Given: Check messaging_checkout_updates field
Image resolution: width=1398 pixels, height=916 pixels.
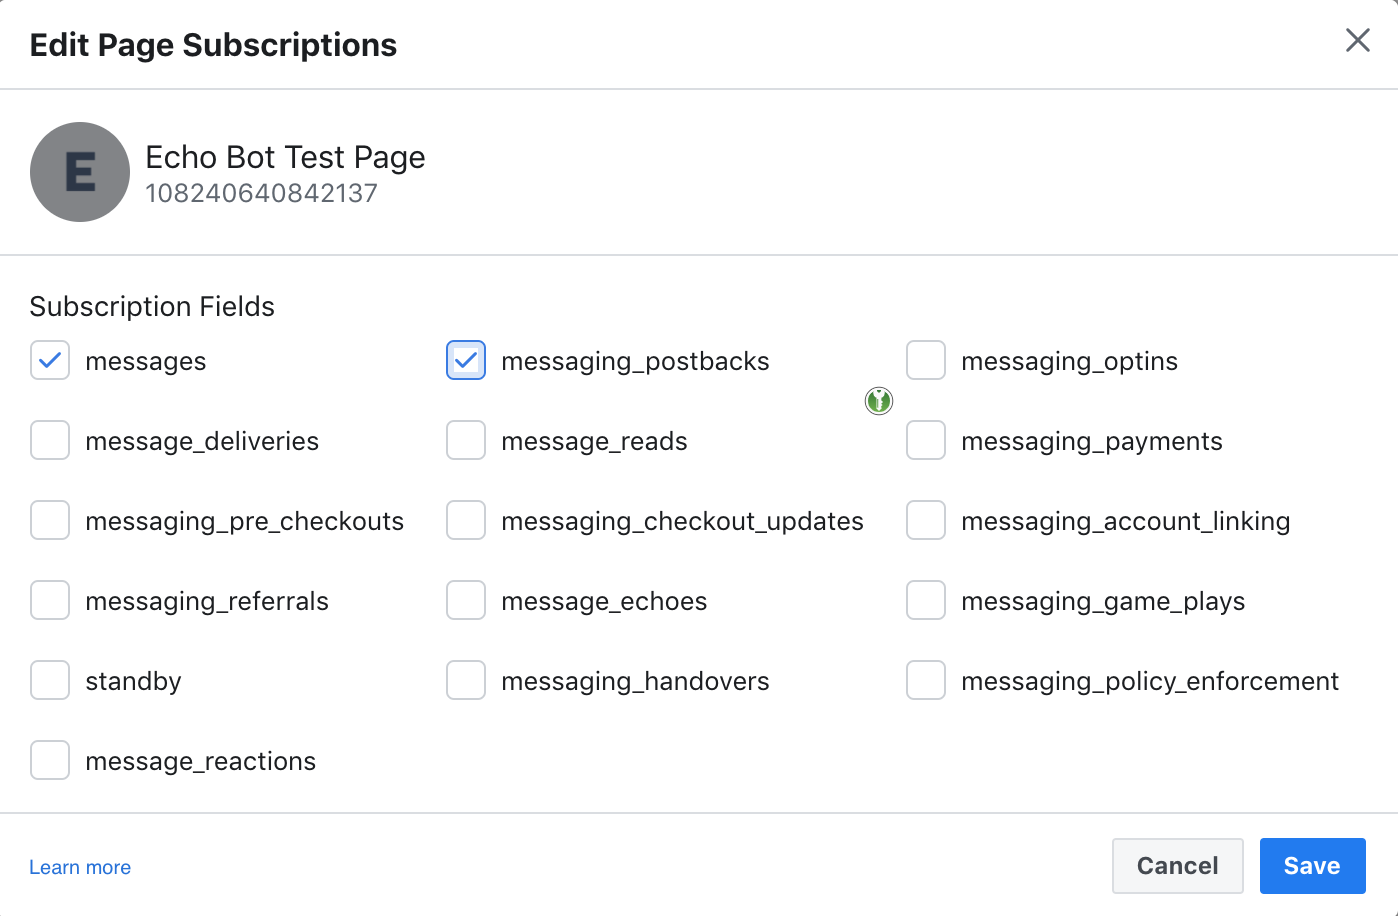Looking at the screenshot, I should click(x=466, y=521).
